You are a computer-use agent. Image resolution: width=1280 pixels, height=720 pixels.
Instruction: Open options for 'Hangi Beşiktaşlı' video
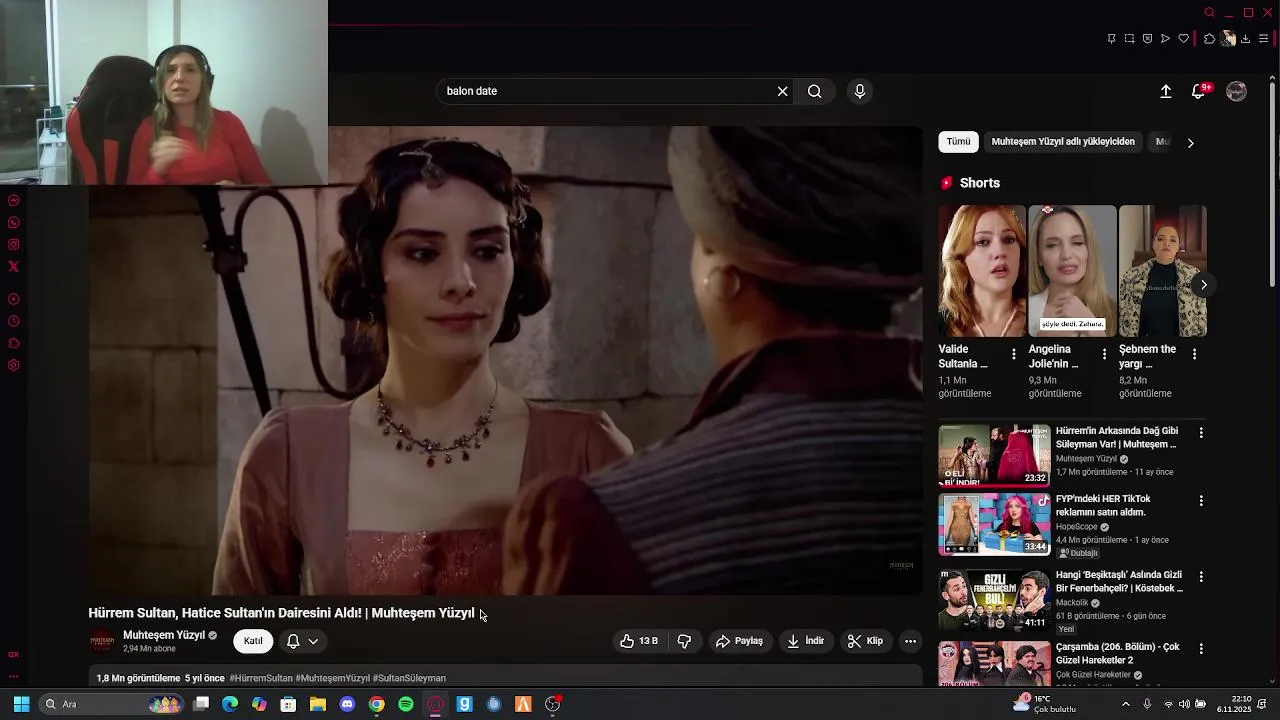1201,577
